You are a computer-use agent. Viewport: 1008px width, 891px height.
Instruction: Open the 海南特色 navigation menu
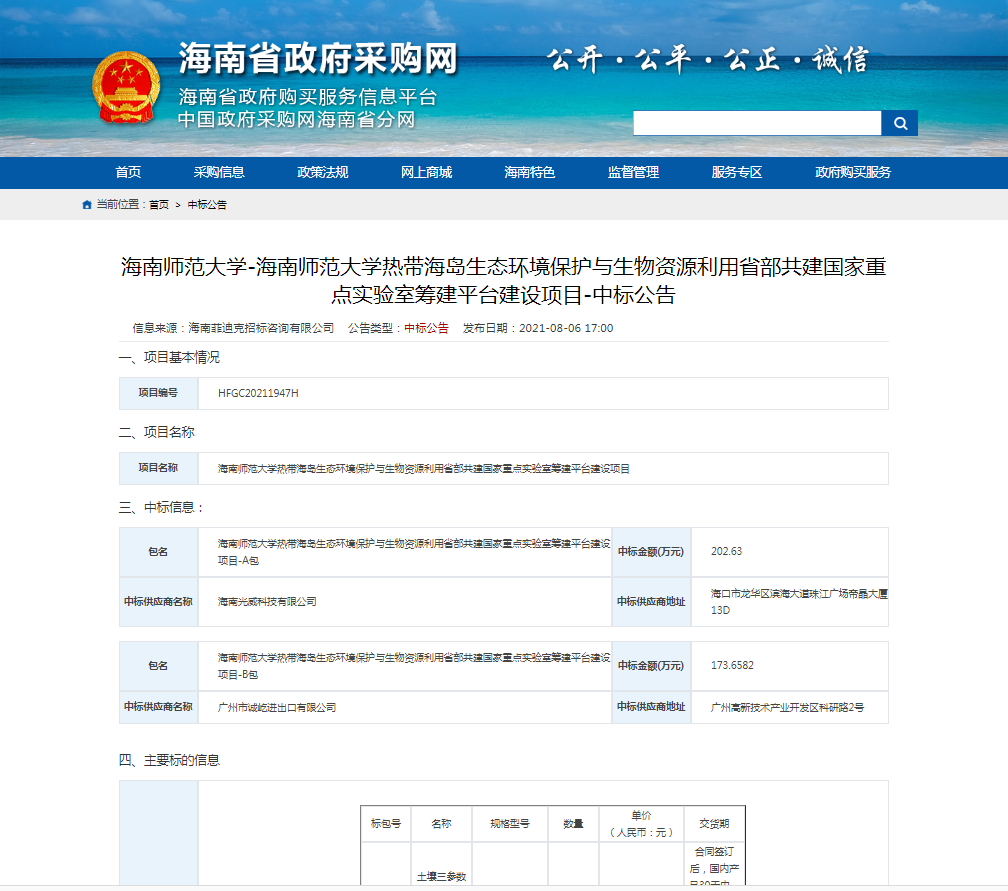(530, 172)
